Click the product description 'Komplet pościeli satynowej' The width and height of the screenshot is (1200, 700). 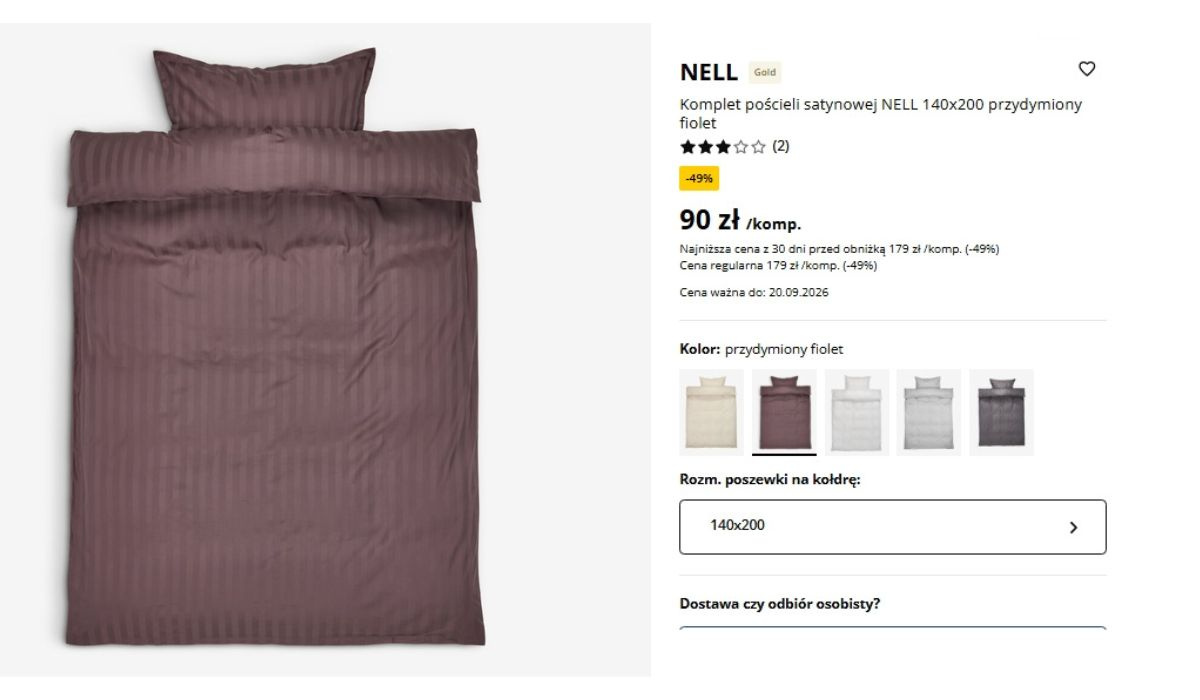click(778, 104)
